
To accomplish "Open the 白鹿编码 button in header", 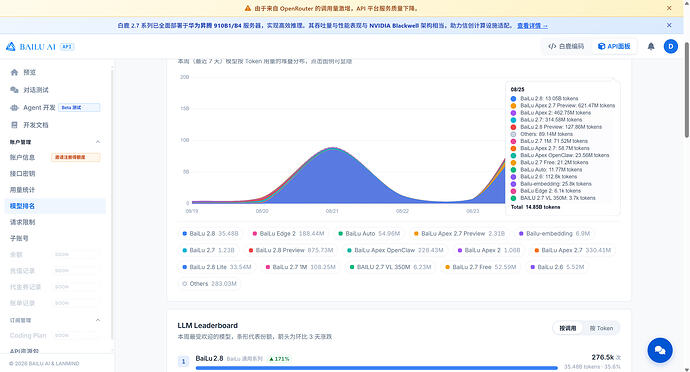I will [566, 46].
